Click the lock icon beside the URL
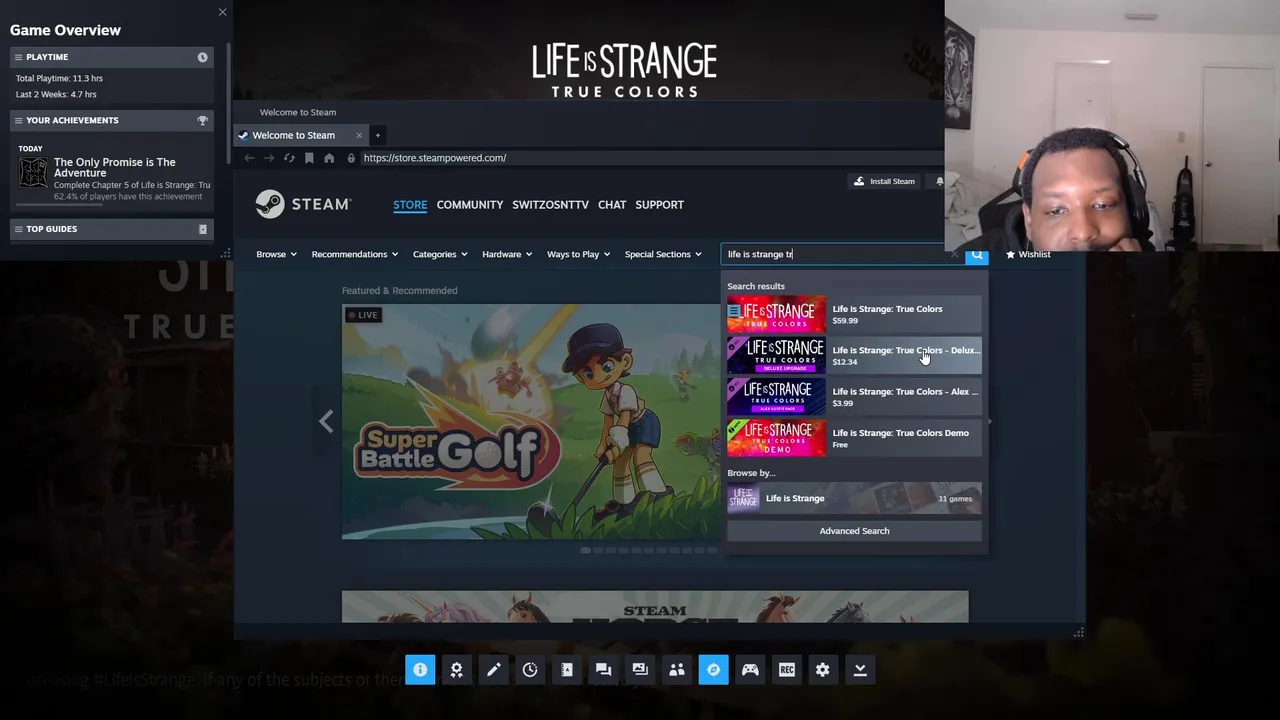1280x720 pixels. pyautogui.click(x=351, y=158)
